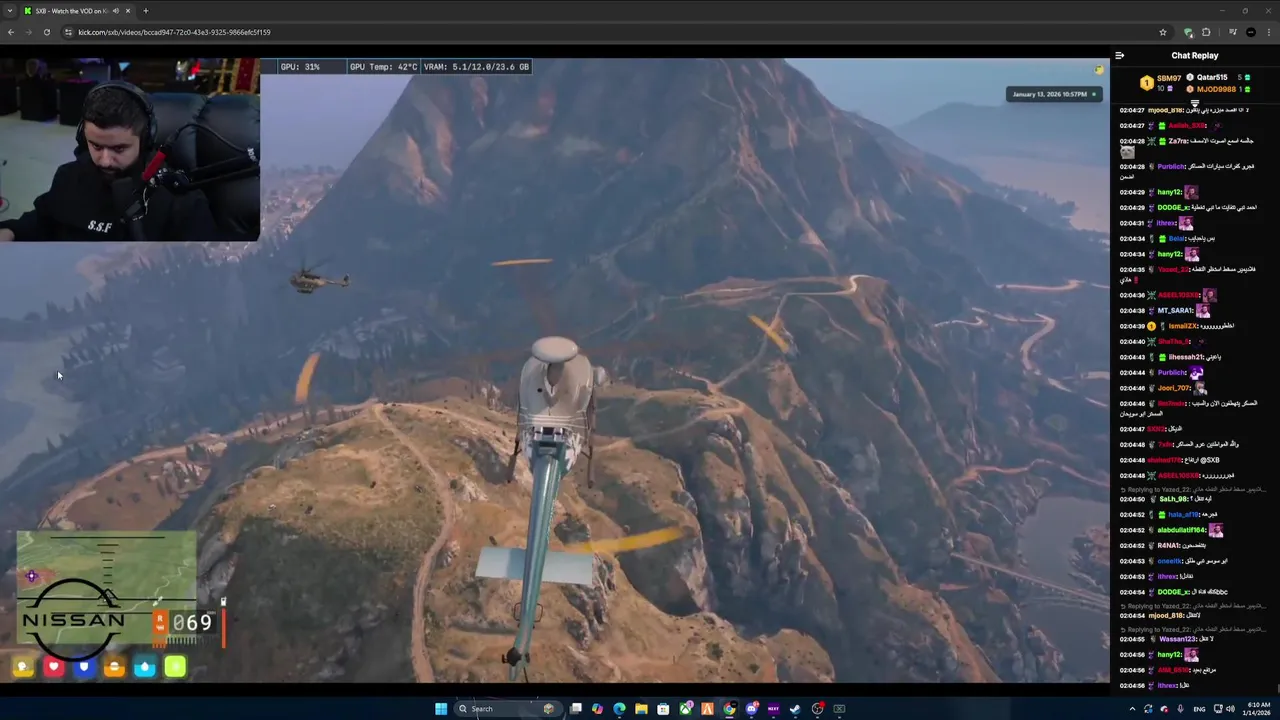This screenshot has width=1280, height=720.
Task: Click the blue shield armor HUD icon
Action: click(x=84, y=667)
